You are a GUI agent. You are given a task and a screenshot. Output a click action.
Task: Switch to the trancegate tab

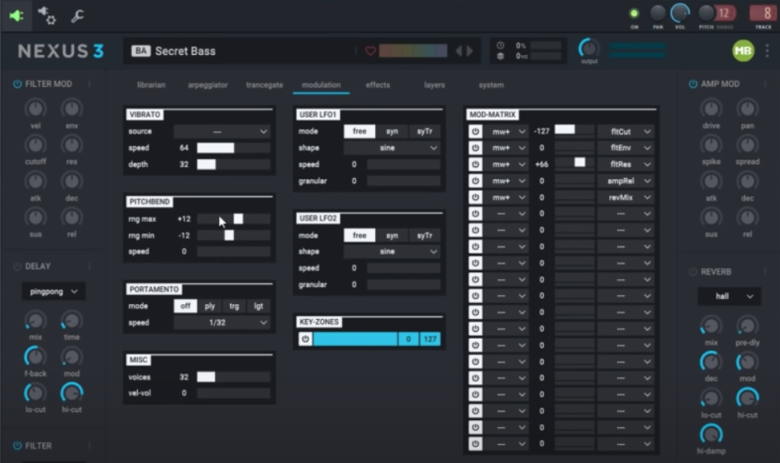[x=265, y=85]
